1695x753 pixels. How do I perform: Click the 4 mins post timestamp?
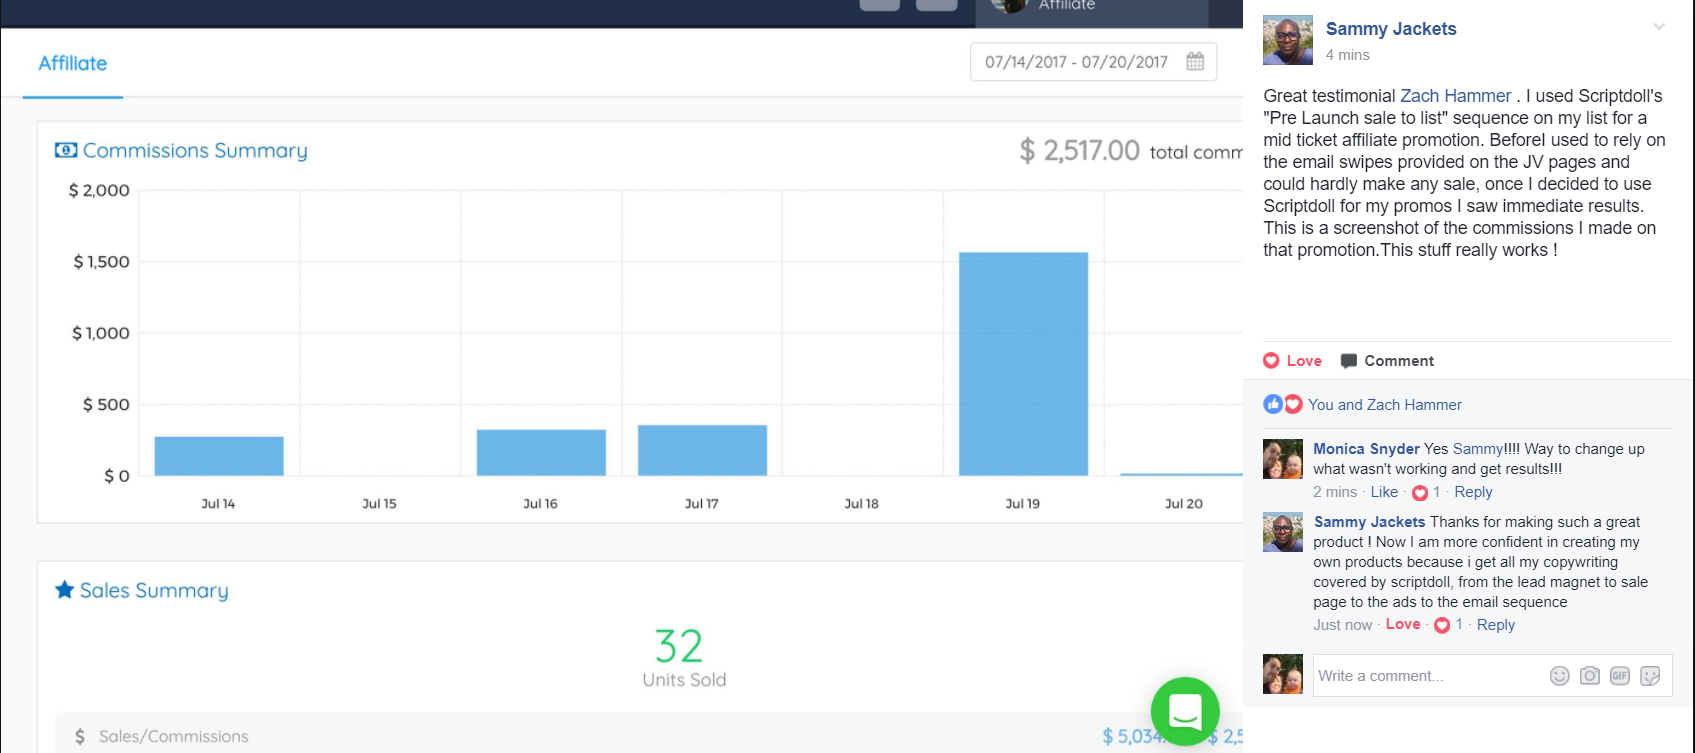(x=1348, y=55)
